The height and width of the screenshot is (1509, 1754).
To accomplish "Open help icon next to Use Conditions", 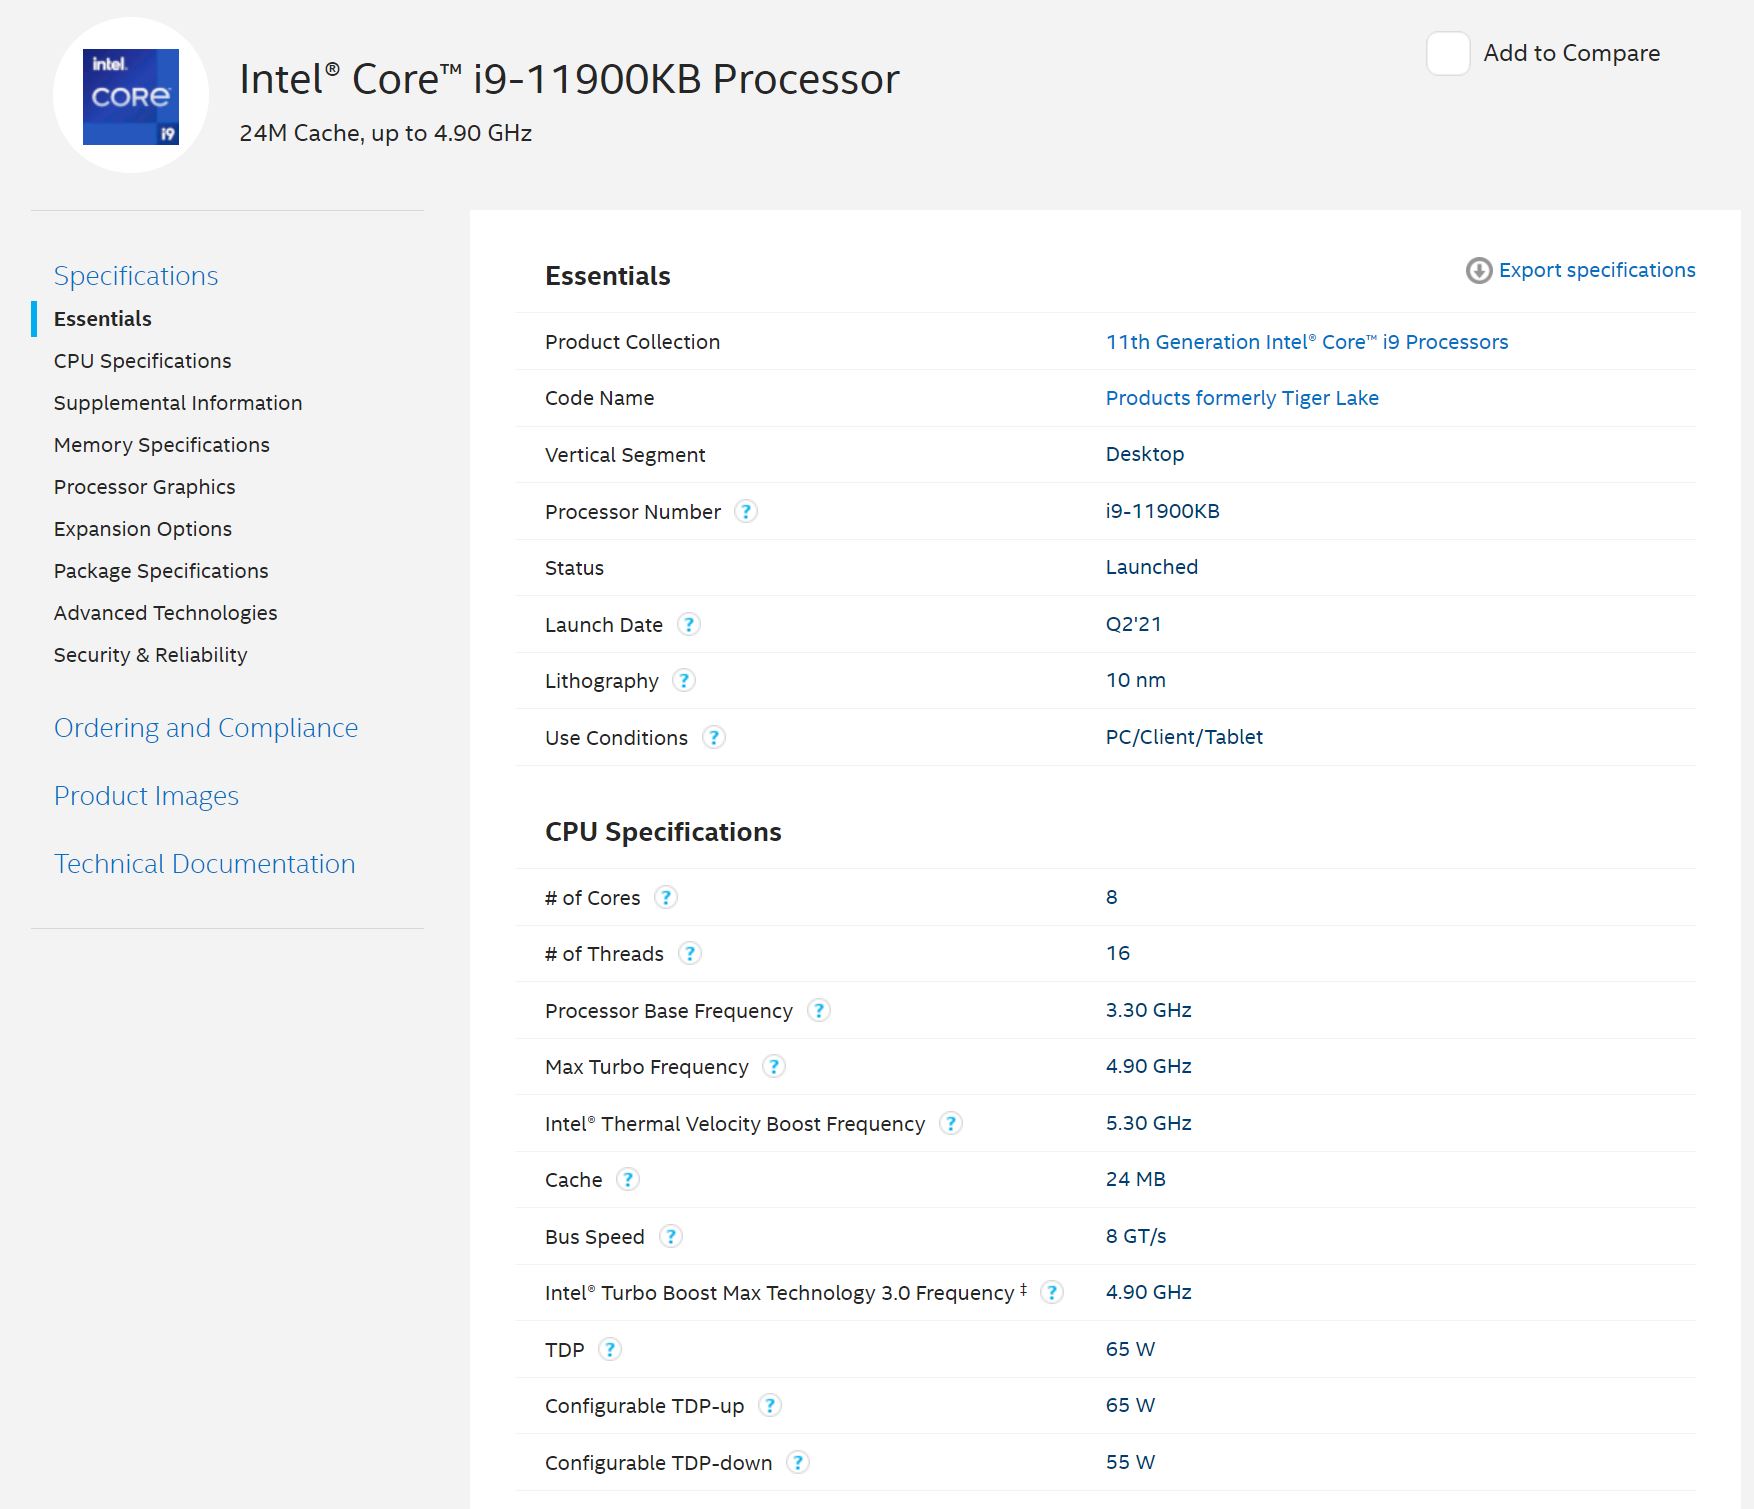I will (x=714, y=738).
